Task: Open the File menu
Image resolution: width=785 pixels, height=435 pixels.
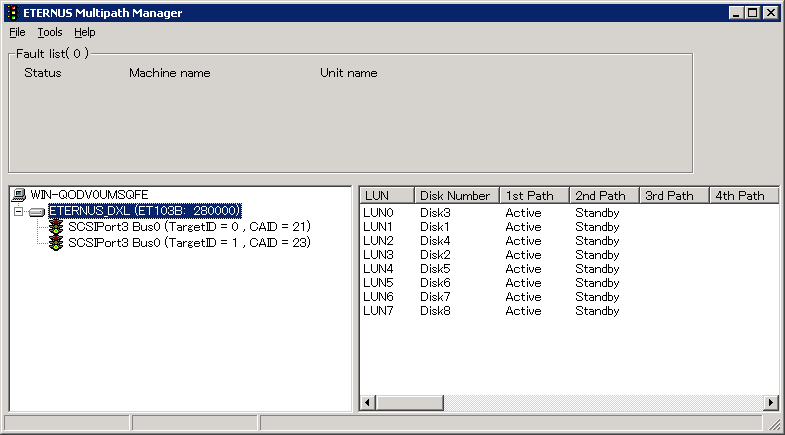Action: (17, 32)
